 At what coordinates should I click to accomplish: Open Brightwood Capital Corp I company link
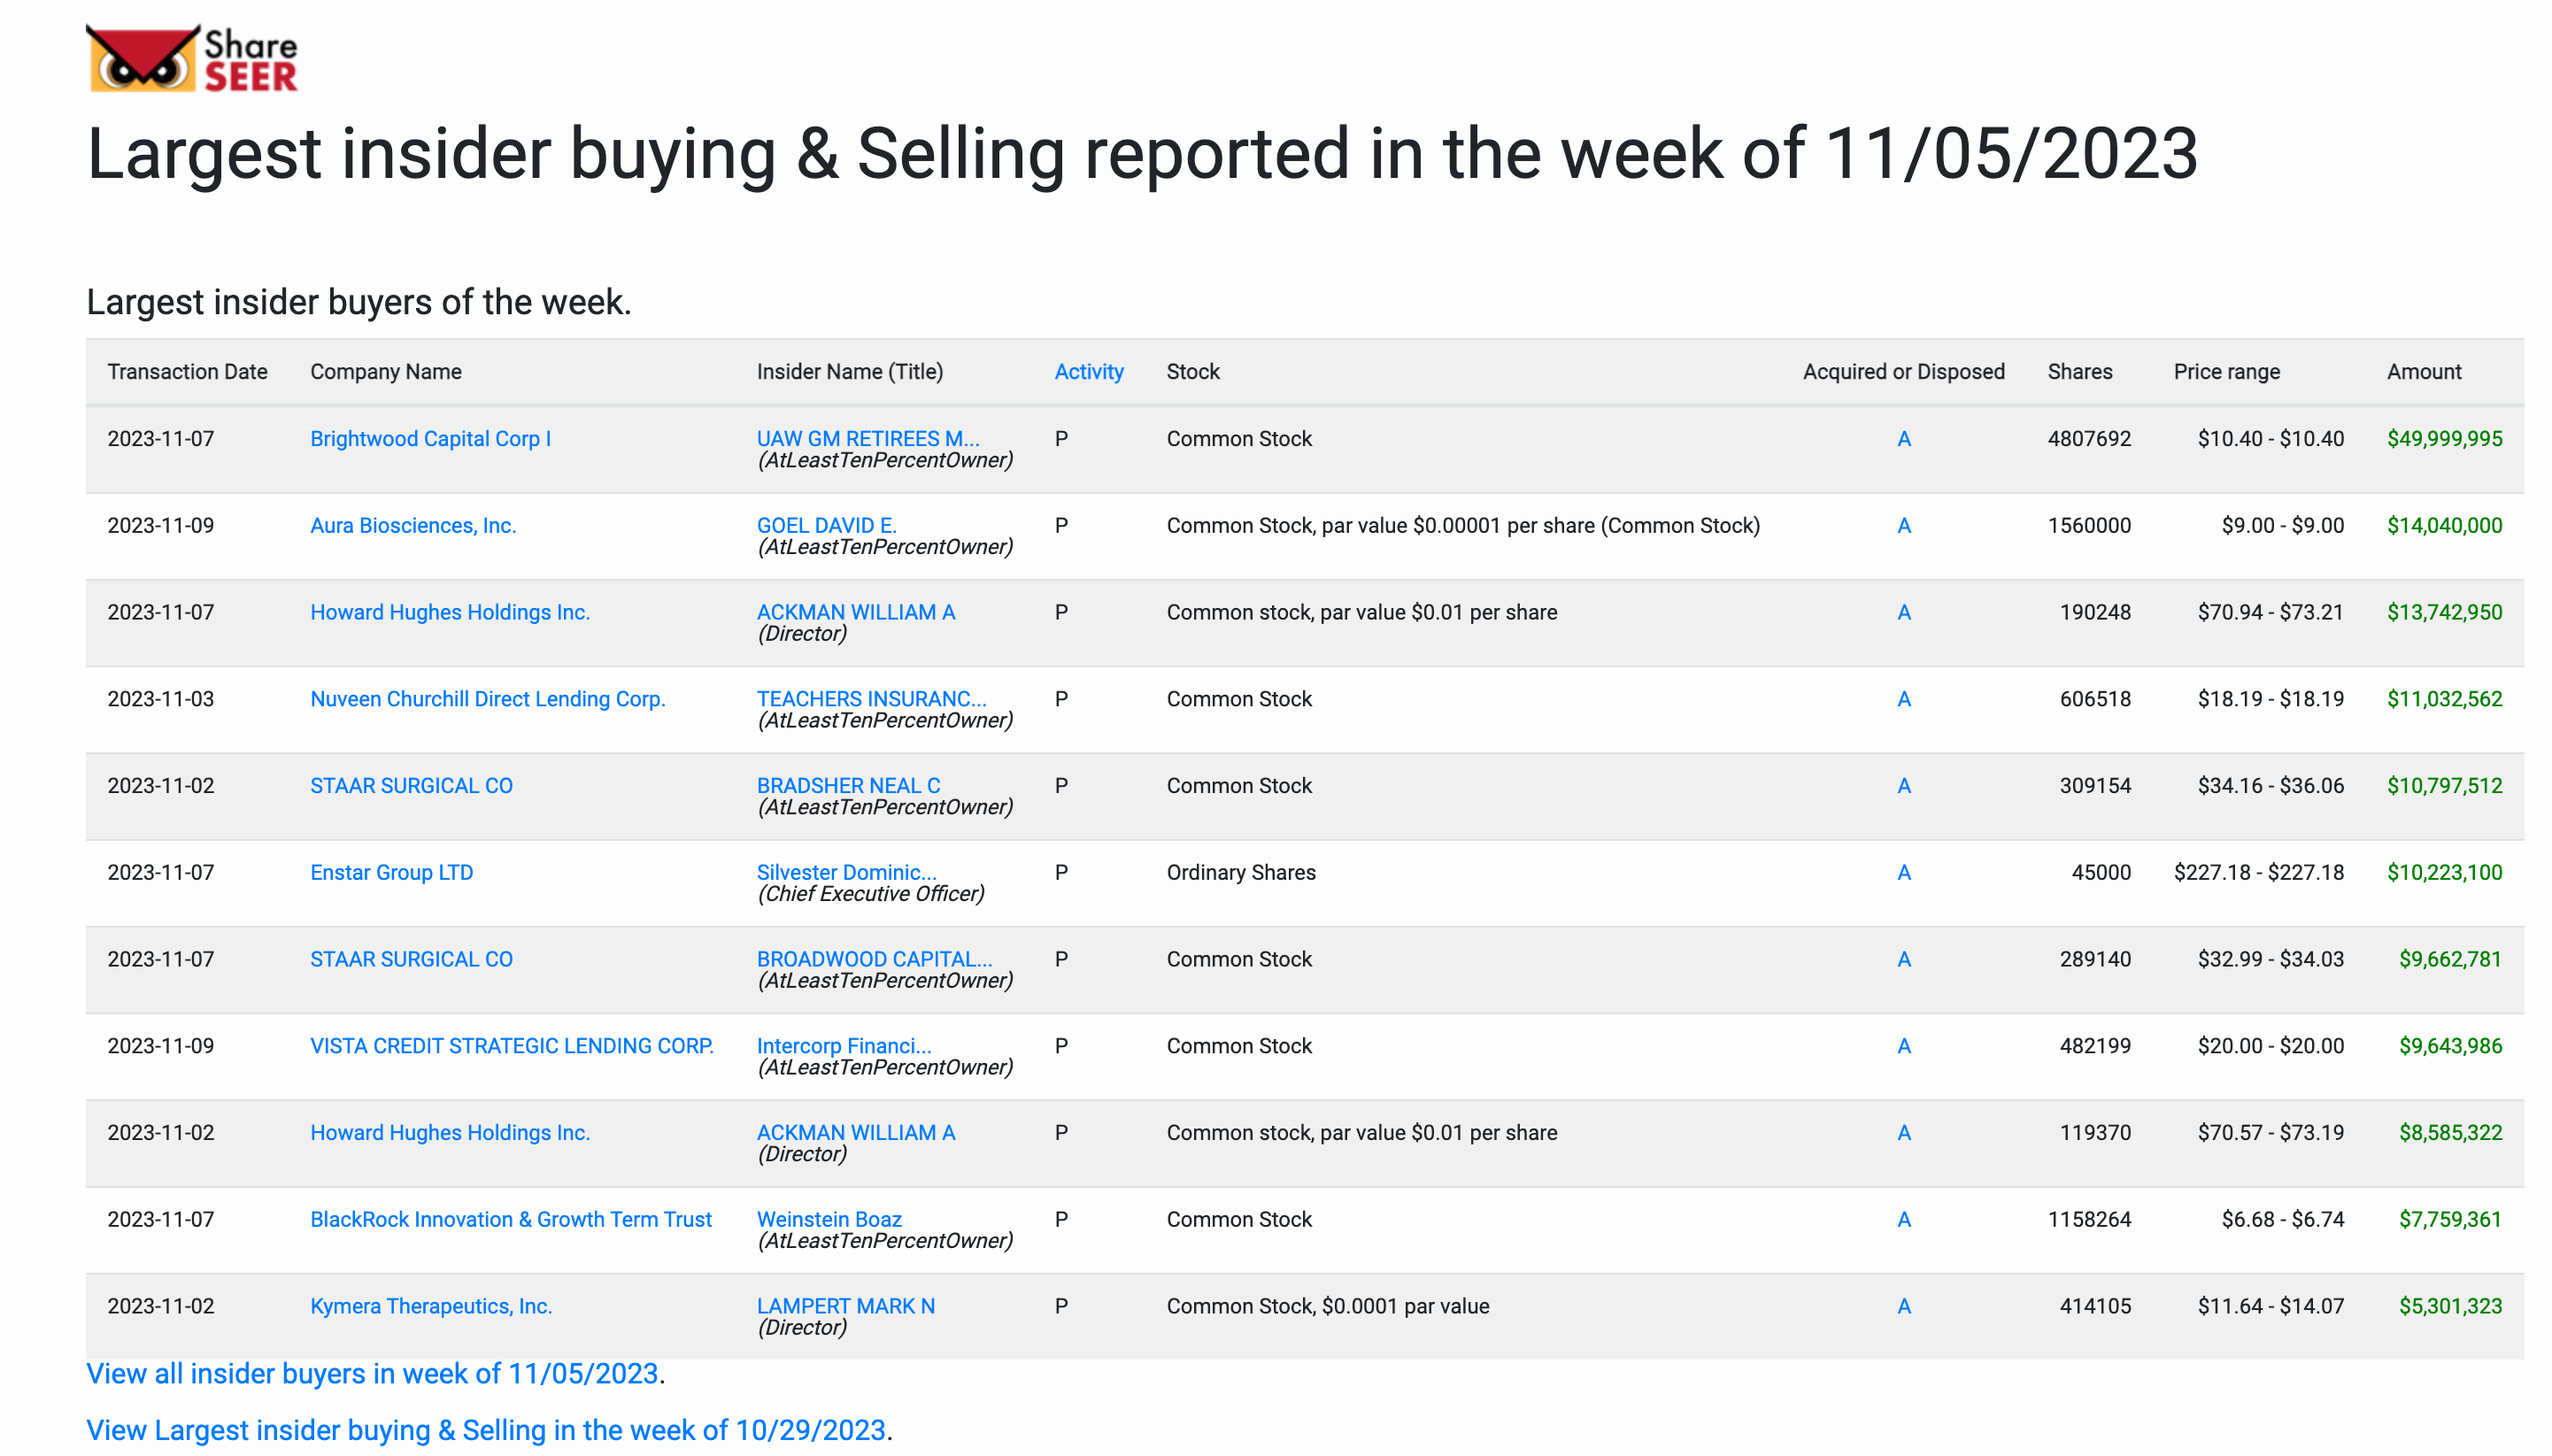point(430,439)
